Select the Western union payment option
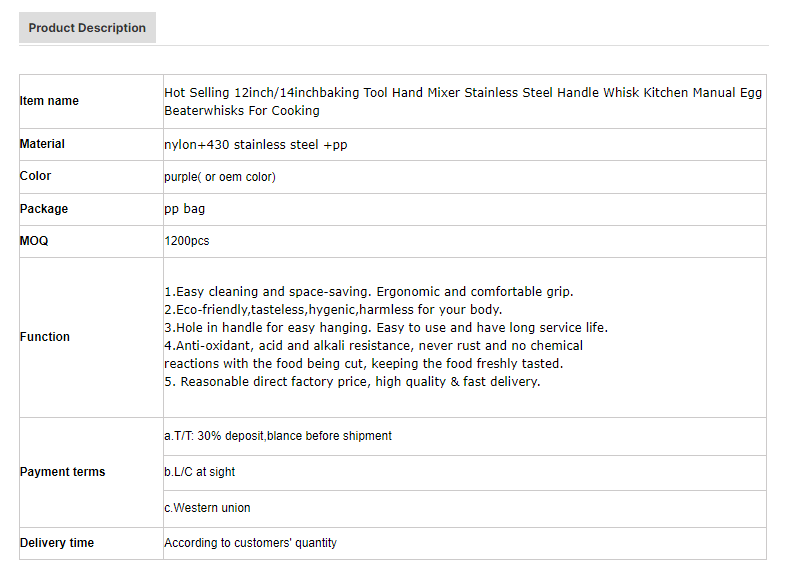This screenshot has height=585, width=803. (x=207, y=508)
